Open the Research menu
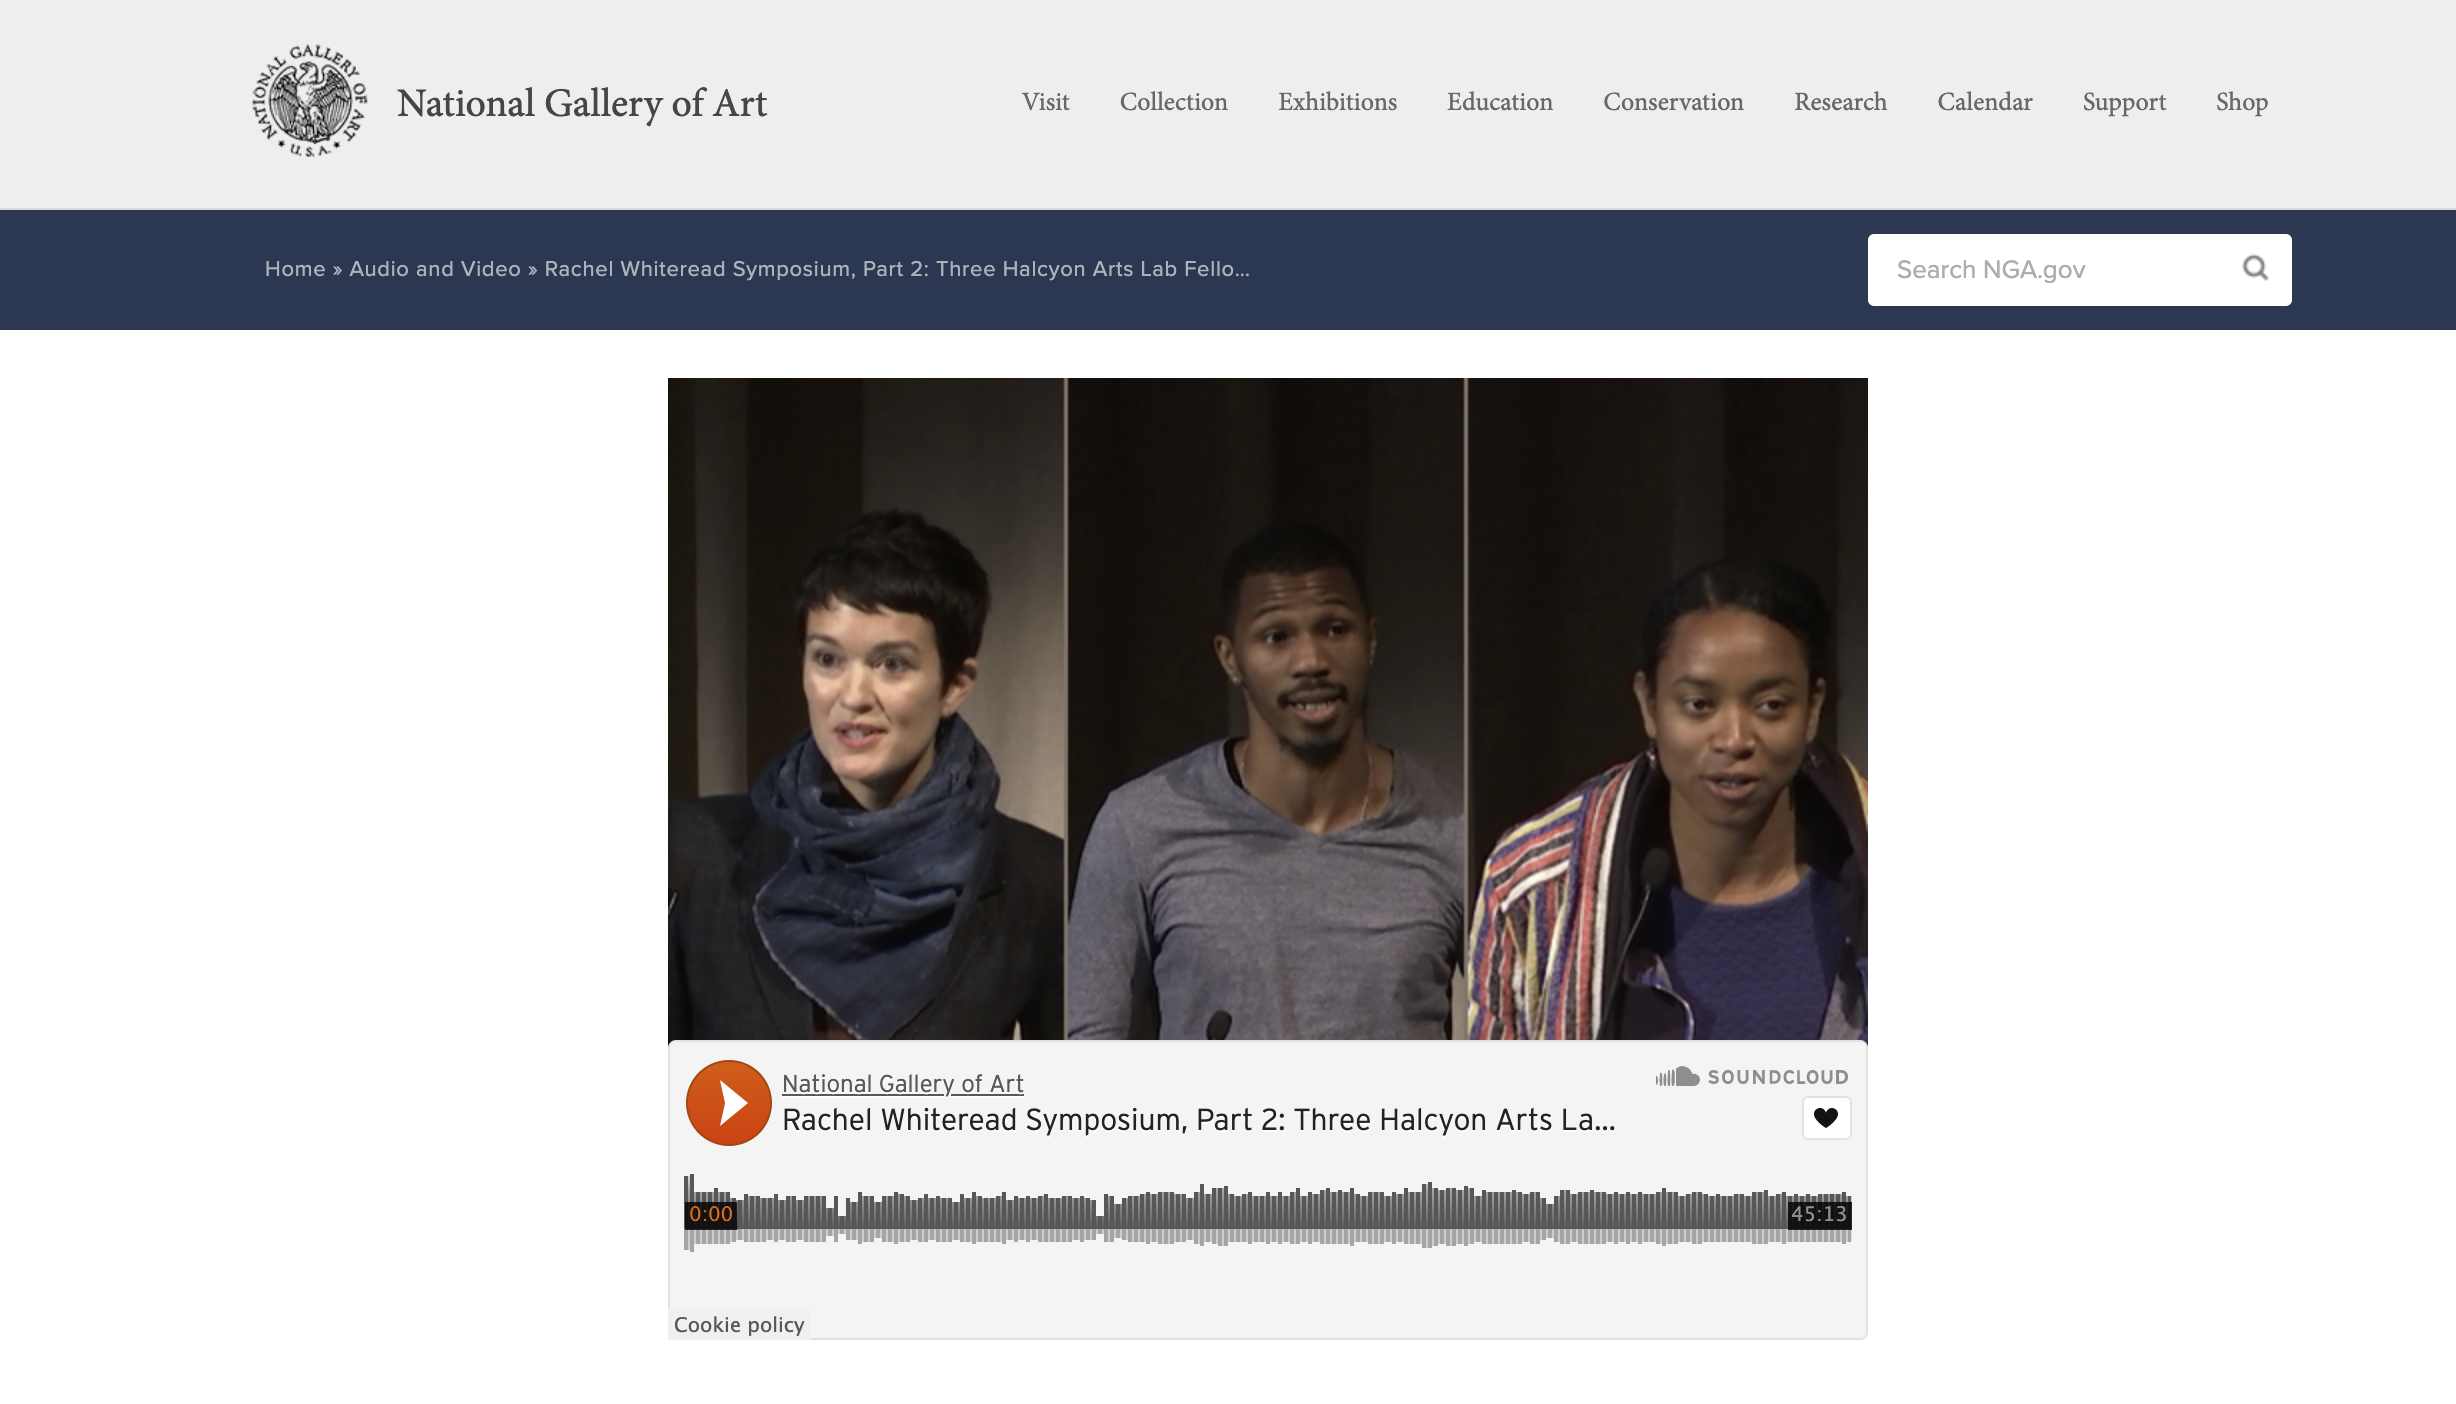The width and height of the screenshot is (2456, 1404). 1840,102
